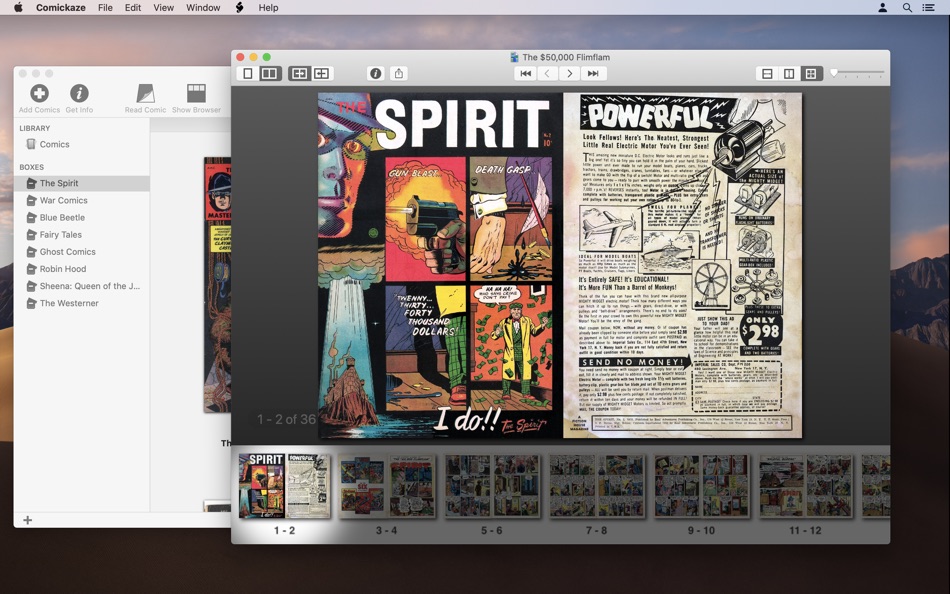Click the Add Comics toolbar icon
950x594 pixels.
pos(38,95)
